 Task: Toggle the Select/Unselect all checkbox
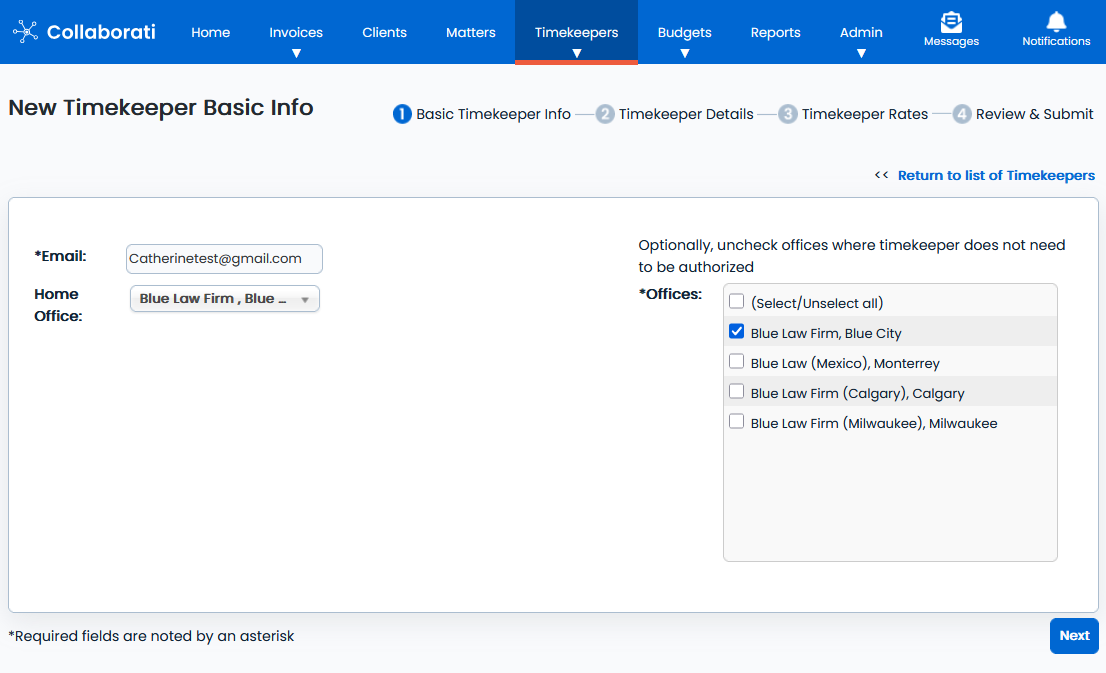(x=737, y=302)
